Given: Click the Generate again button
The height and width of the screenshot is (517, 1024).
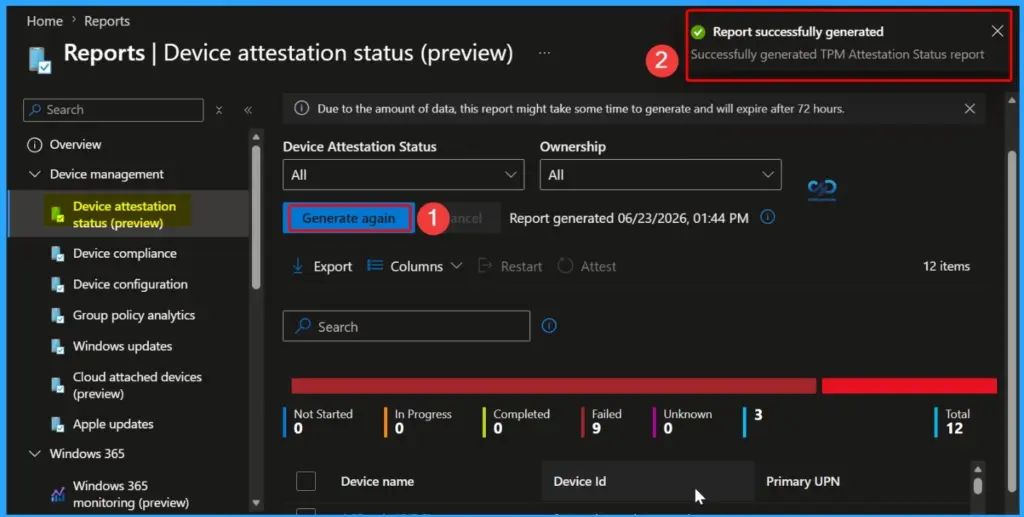Looking at the screenshot, I should [x=348, y=218].
